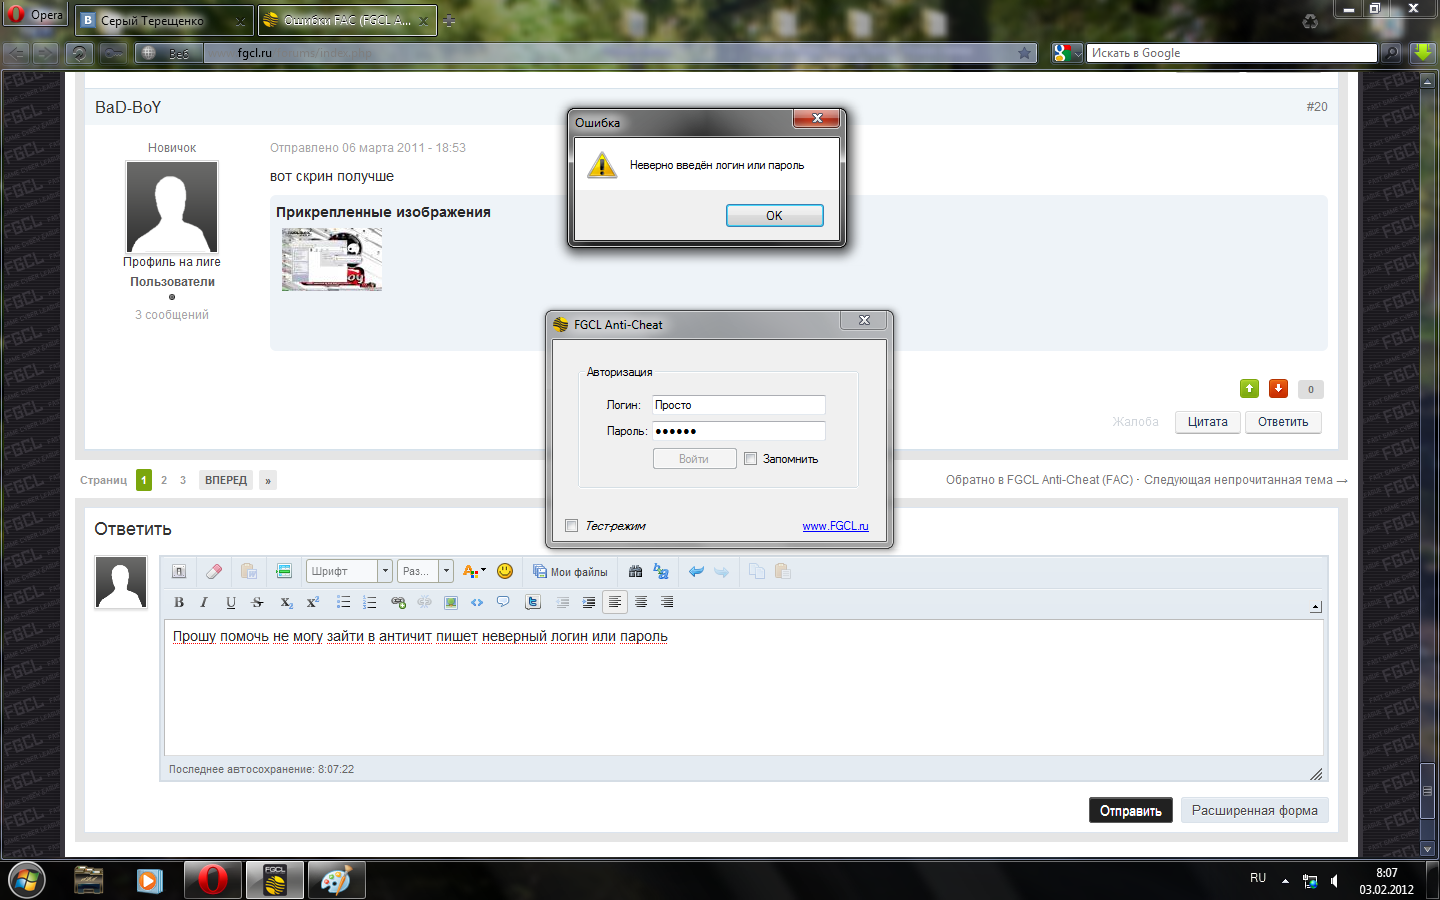Open a new tab
This screenshot has height=900, width=1440.
pos(449,21)
